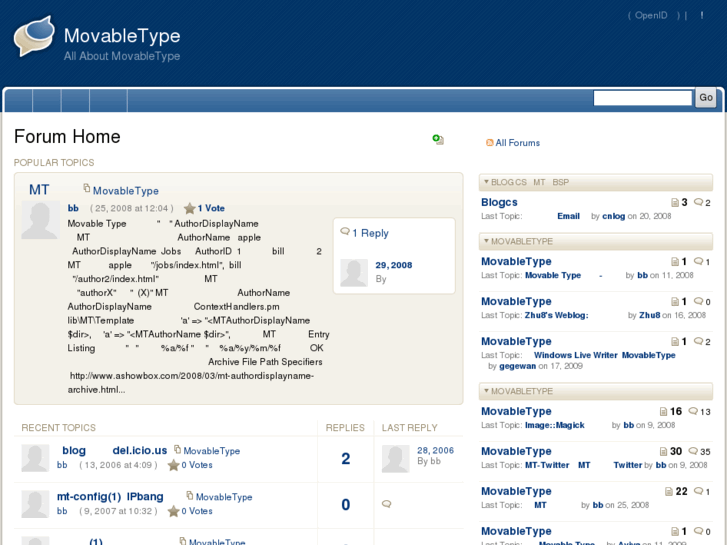Screen dimensions: 727x545
Task: Click the category page icon before MovableType in MT topic
Action: click(x=87, y=188)
